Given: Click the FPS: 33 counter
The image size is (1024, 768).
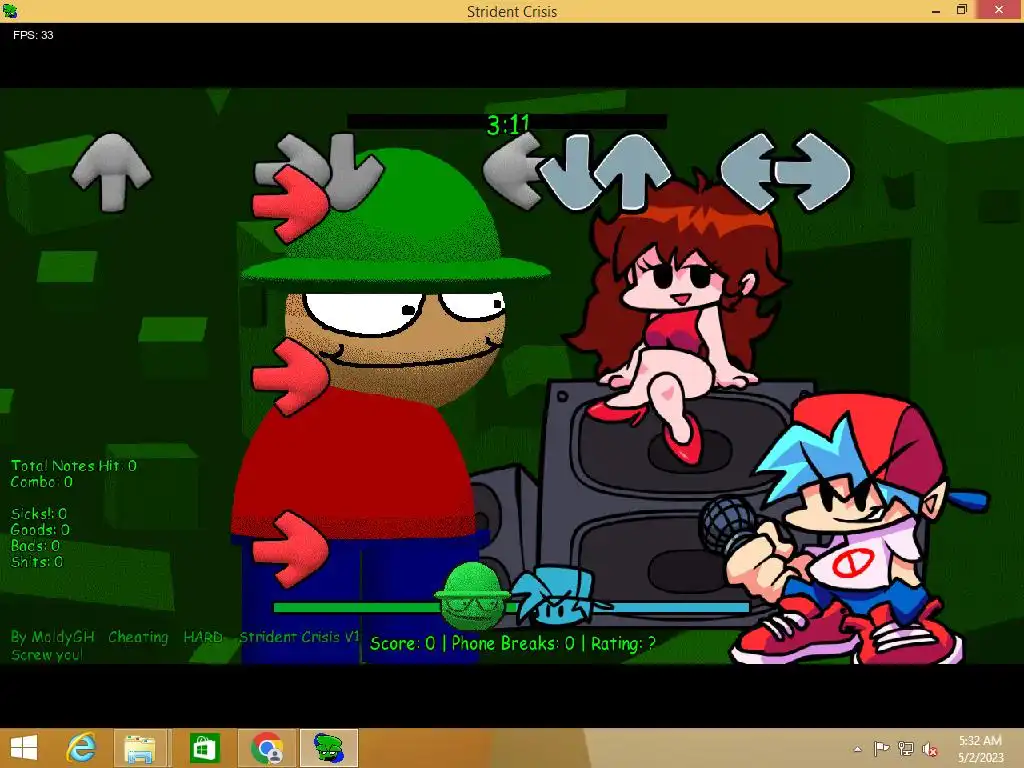Looking at the screenshot, I should coord(33,35).
